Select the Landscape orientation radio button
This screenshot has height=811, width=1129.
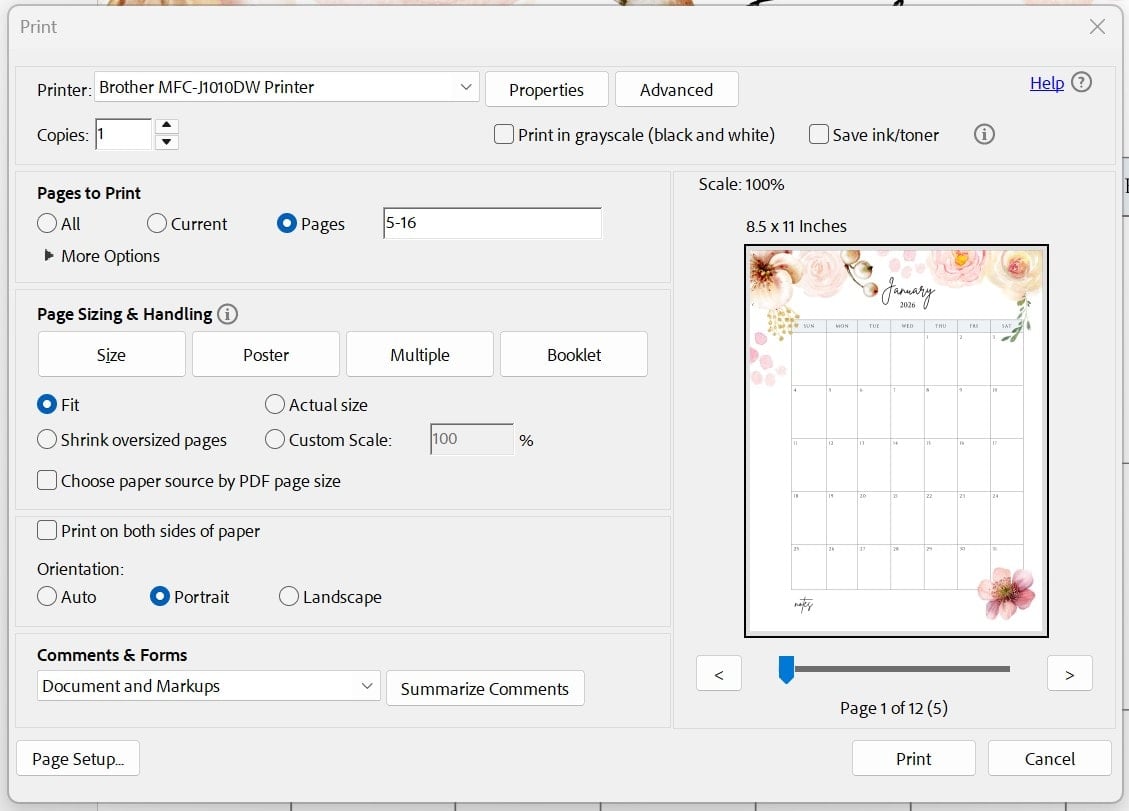point(289,596)
